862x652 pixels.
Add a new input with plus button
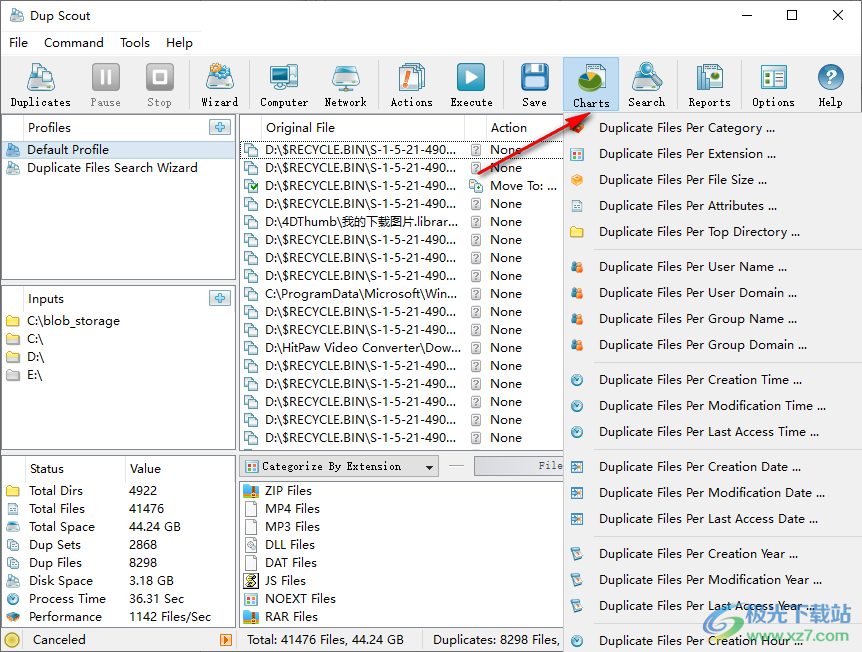tap(220, 298)
